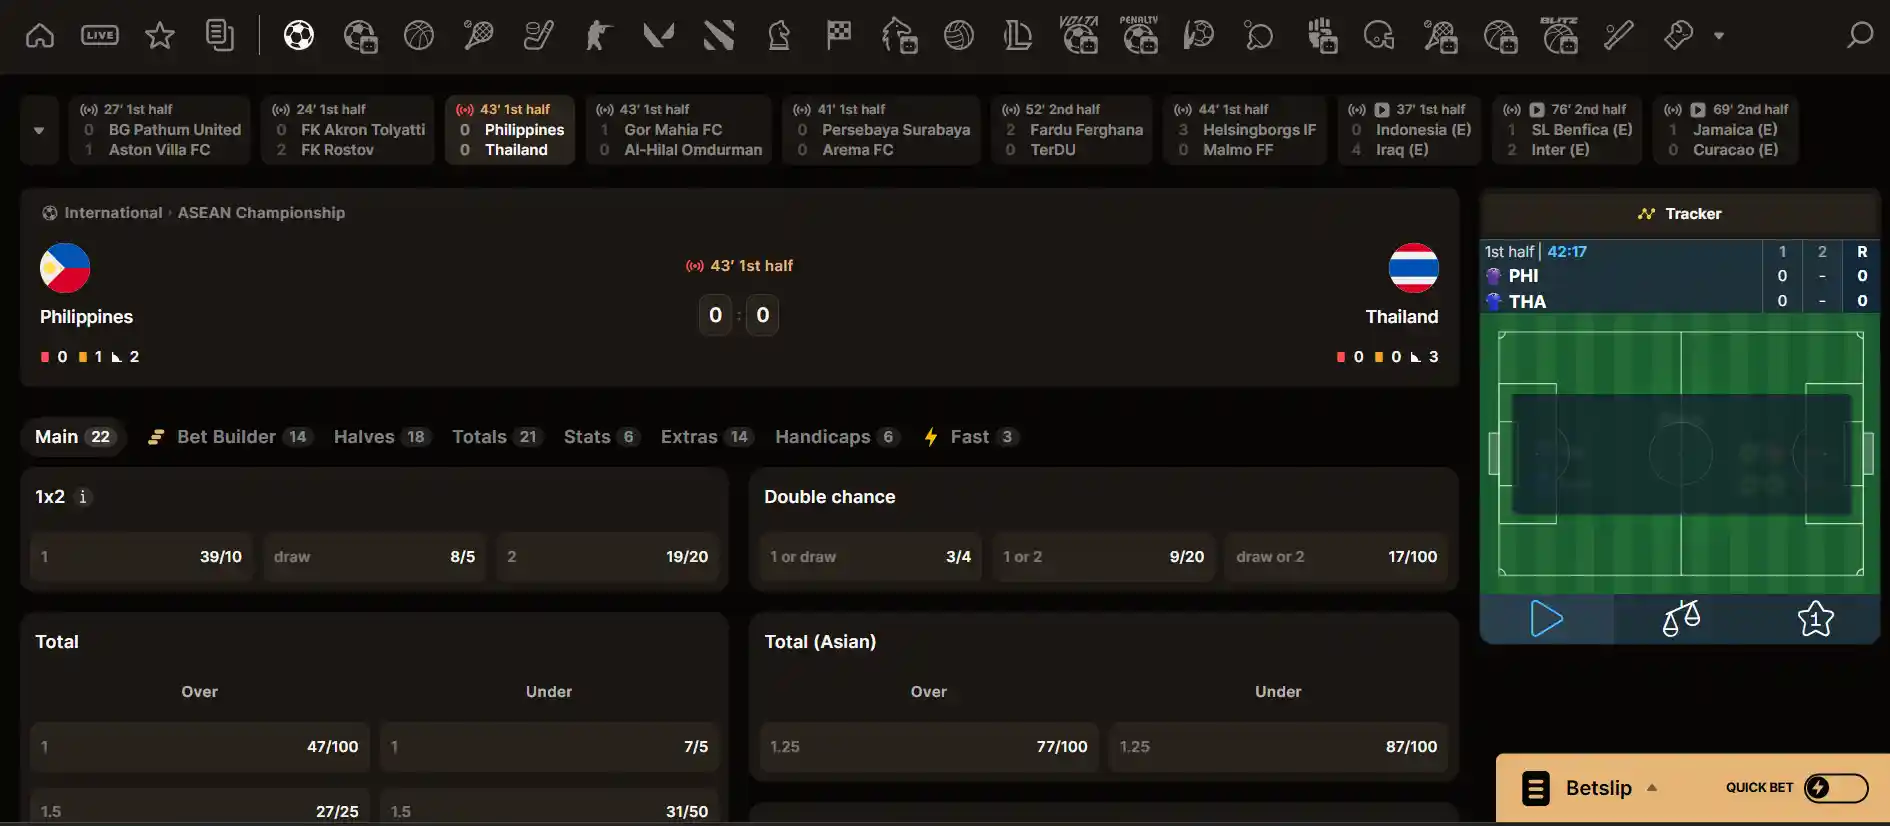Collapse the live matches strip arrow
1890x826 pixels.
pos(39,130)
